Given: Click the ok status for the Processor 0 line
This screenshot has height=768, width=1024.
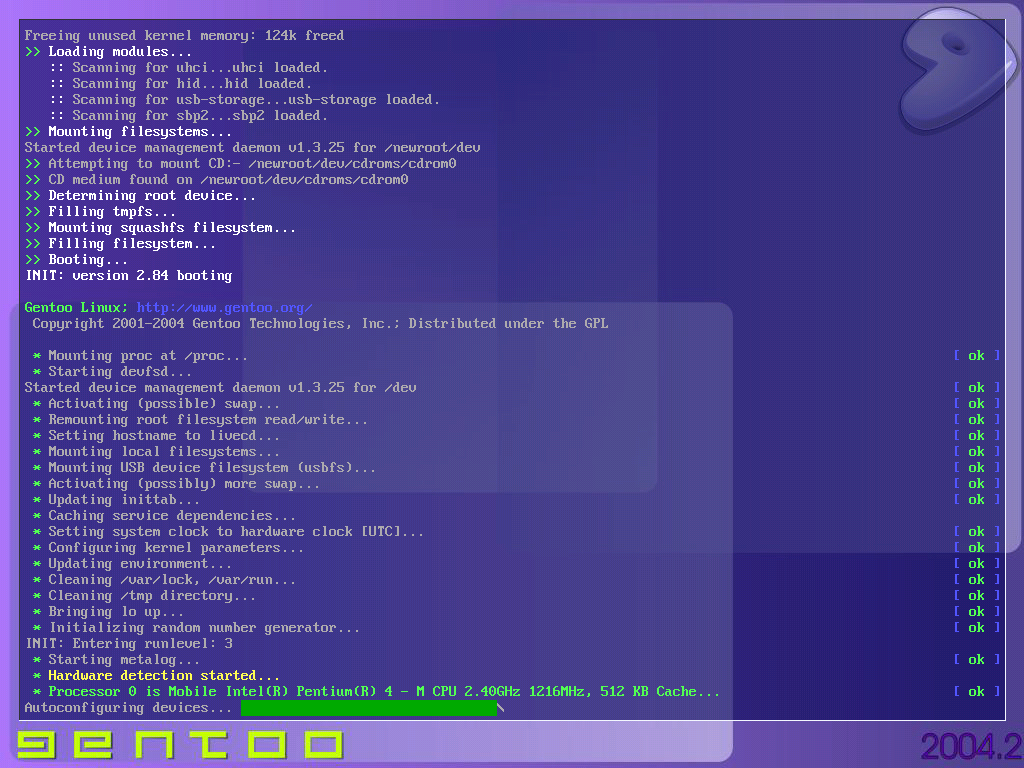Looking at the screenshot, I should (x=976, y=692).
